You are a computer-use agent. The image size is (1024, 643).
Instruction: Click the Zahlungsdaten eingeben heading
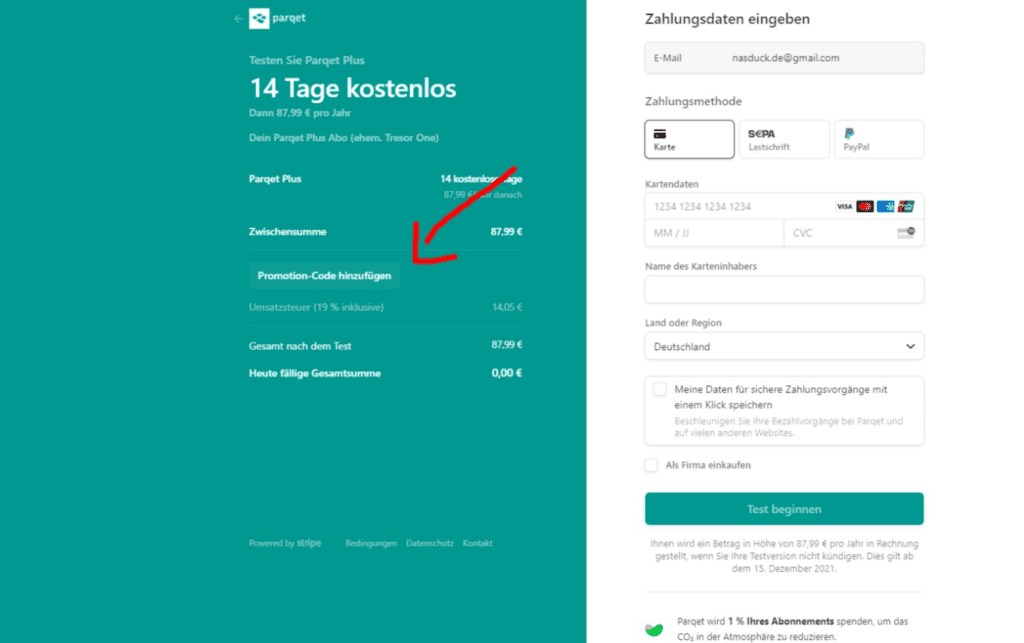tap(728, 19)
